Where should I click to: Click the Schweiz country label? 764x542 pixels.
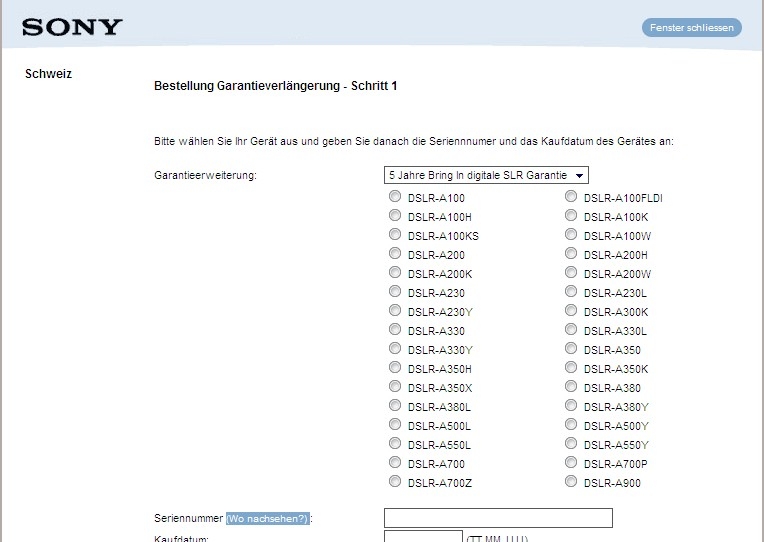click(48, 74)
